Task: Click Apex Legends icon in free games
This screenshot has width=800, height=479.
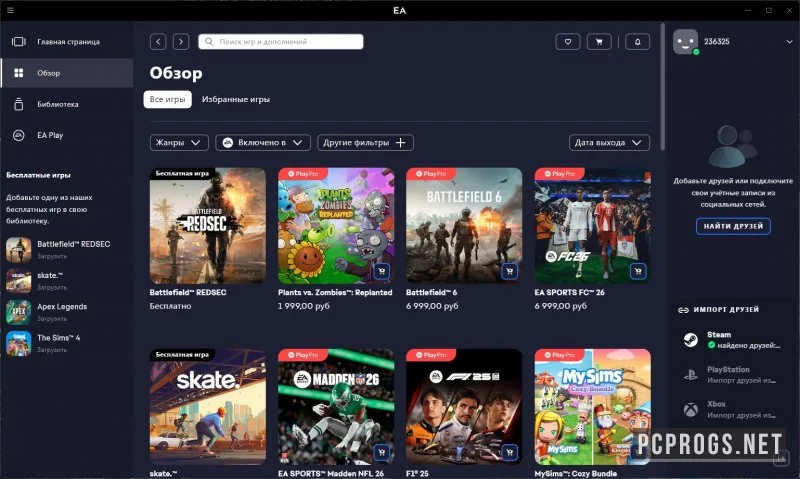Action: click(x=18, y=312)
